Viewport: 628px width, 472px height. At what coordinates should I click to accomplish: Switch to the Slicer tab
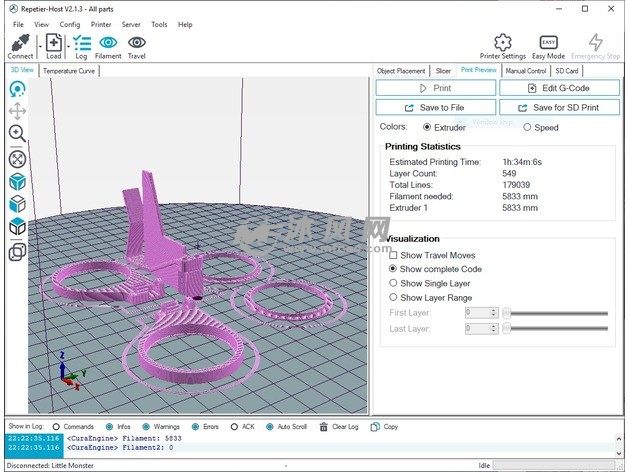(x=442, y=71)
